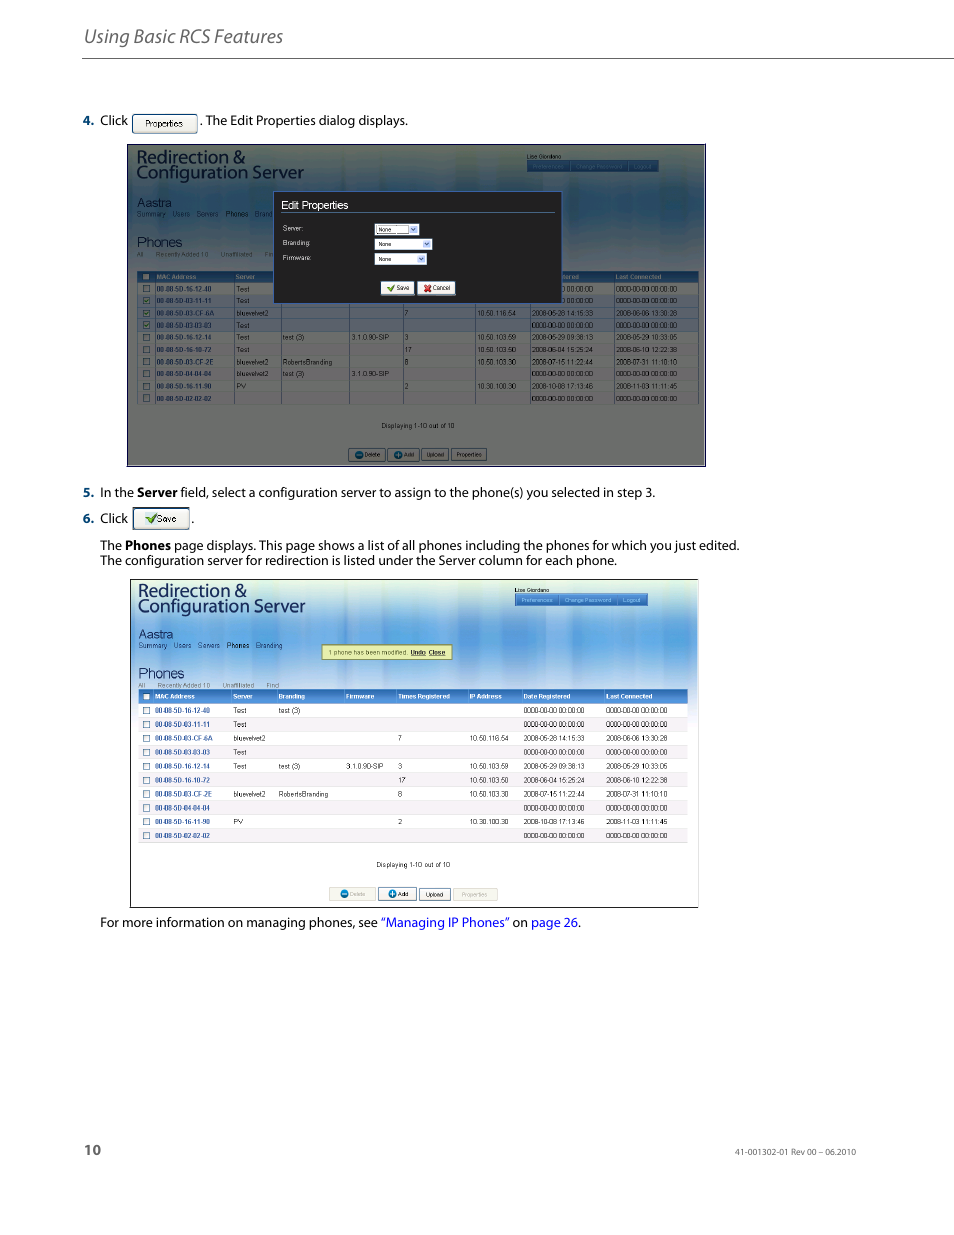Screen dimensions: 954x1235
Task: Open MAC 00-08-5D-16-10-72 in lower screenshot
Action: tap(182, 780)
